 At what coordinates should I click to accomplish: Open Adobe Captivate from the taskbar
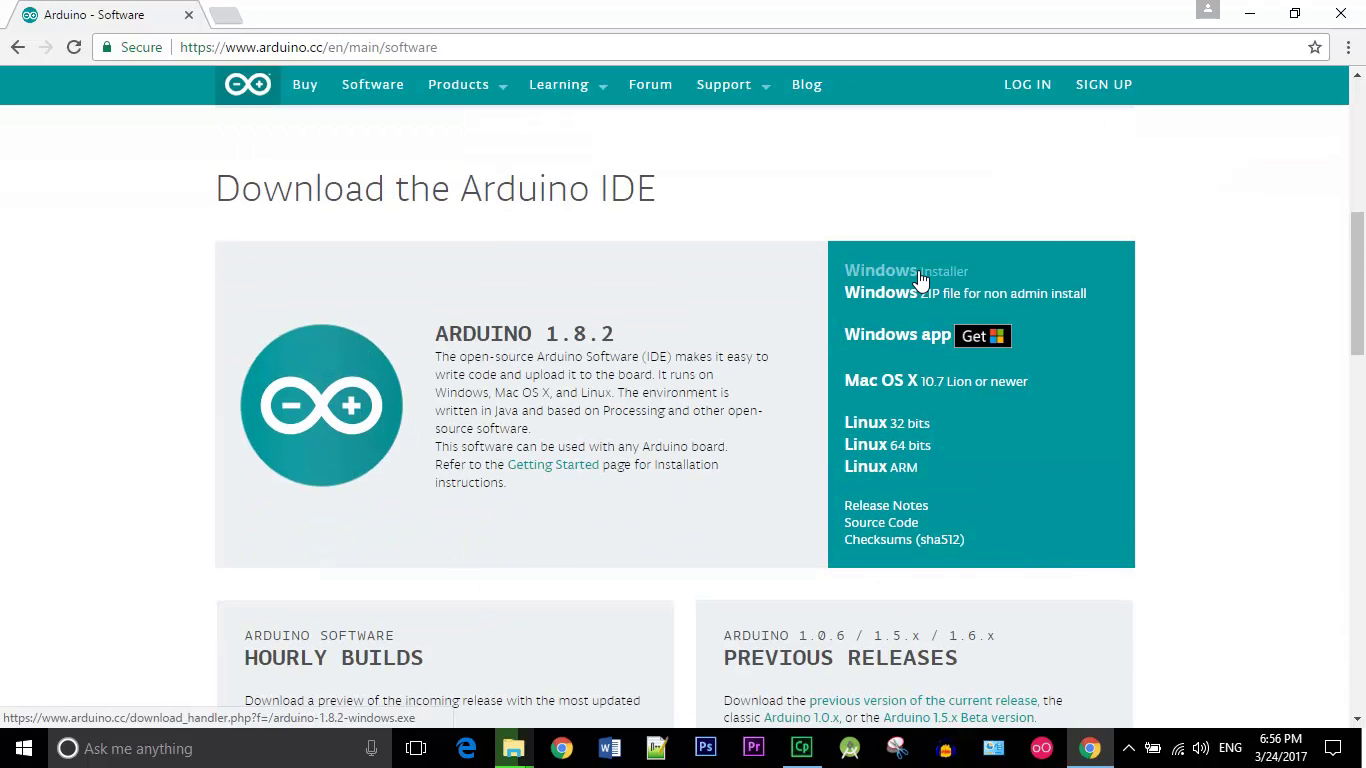tap(801, 748)
